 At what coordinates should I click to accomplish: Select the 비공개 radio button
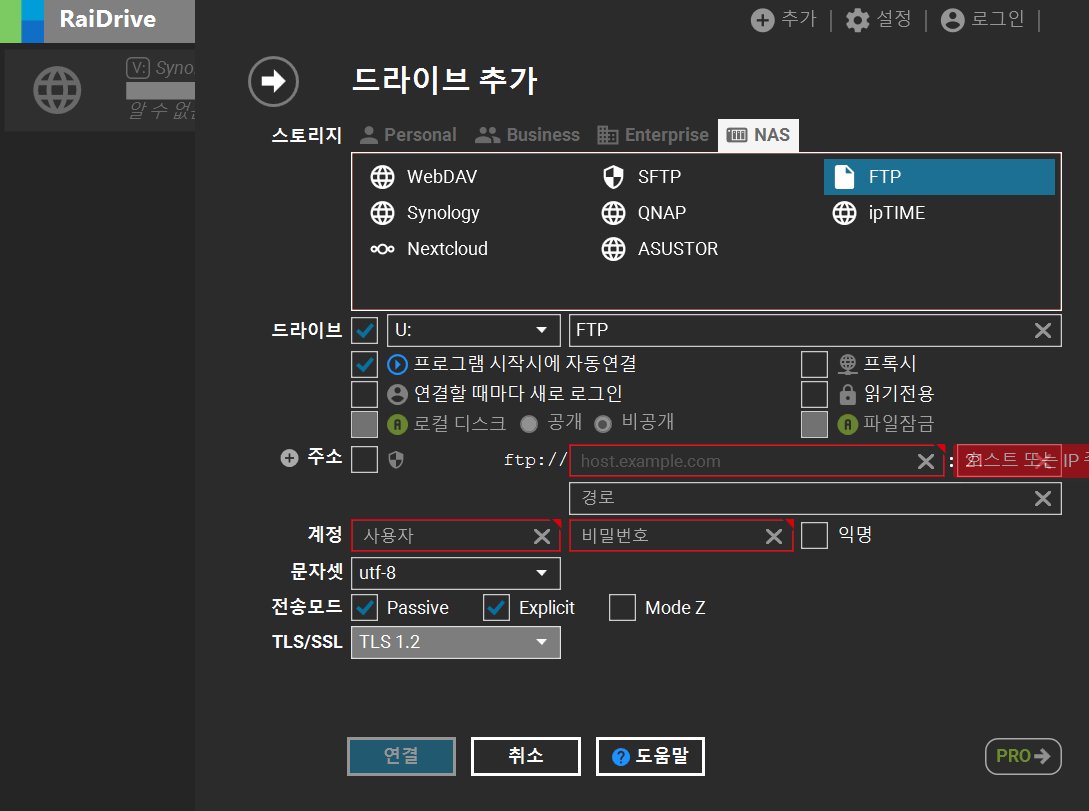click(x=603, y=424)
